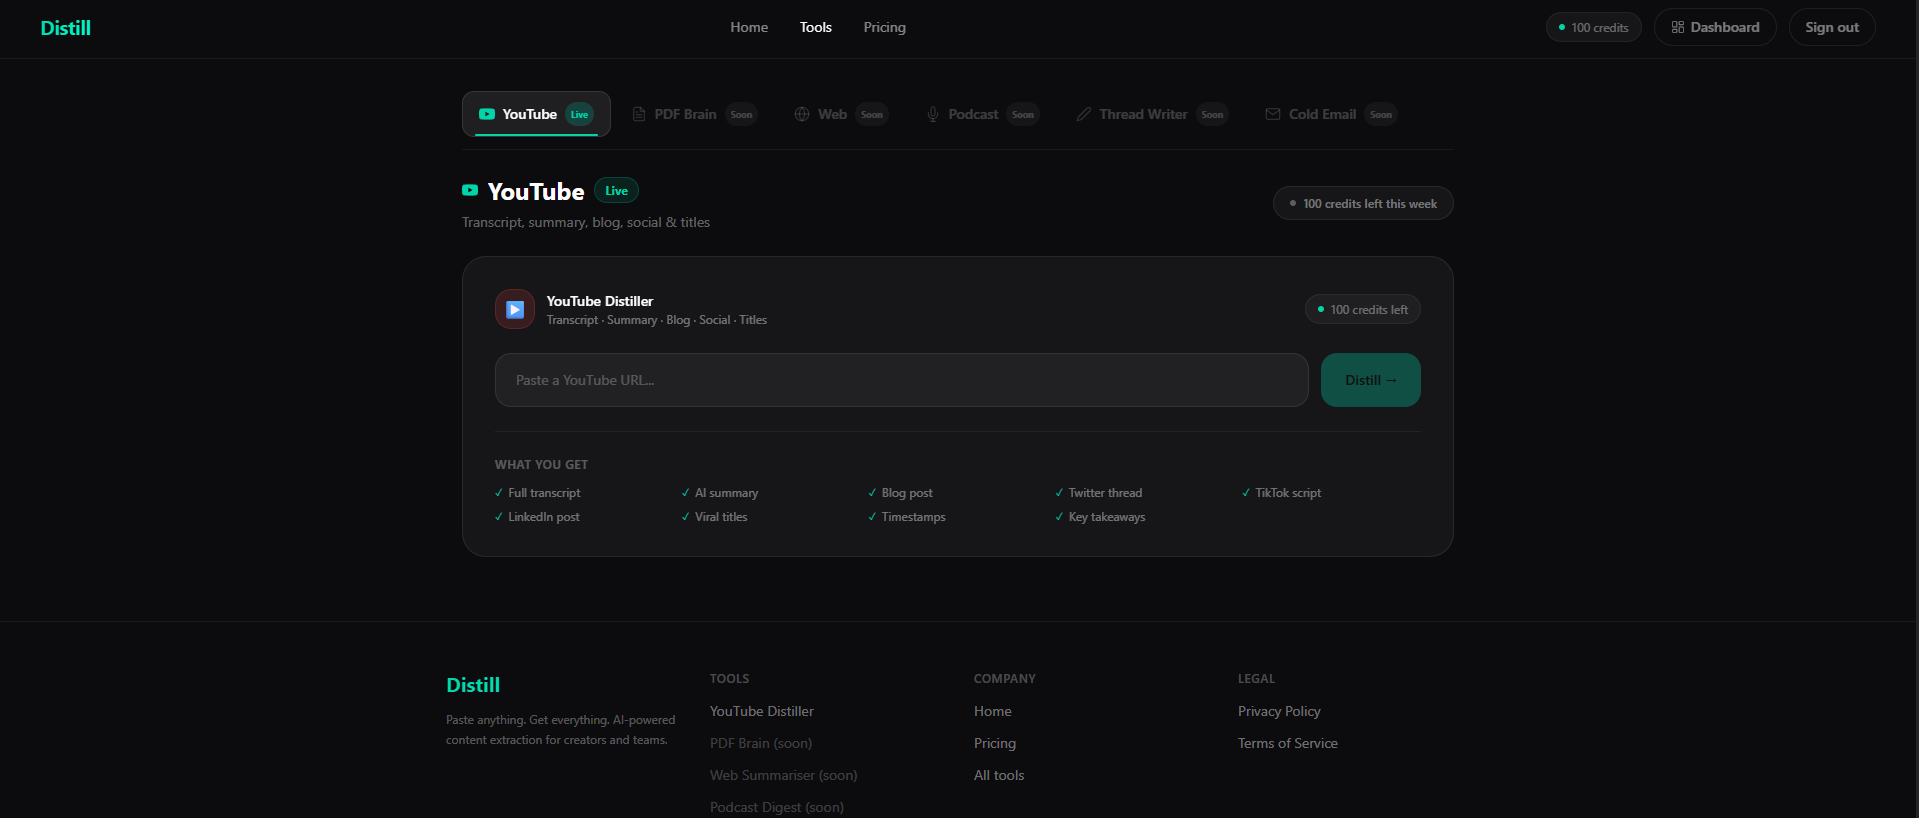Select the YouTube tool tab
1919x818 pixels.
pos(536,114)
